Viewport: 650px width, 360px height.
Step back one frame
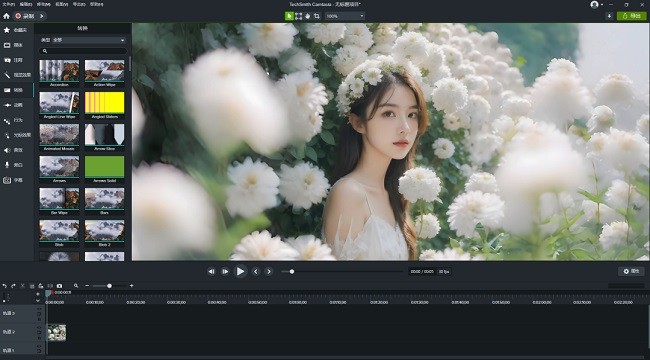(211, 272)
